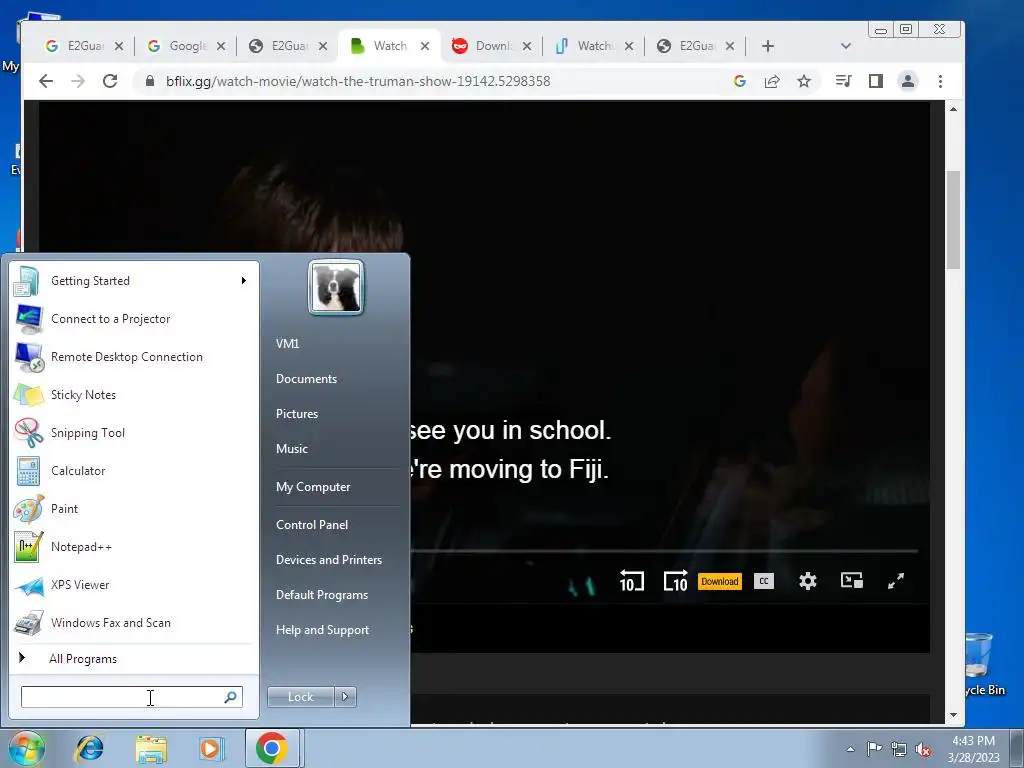This screenshot has width=1024, height=768.
Task: Open video player settings gear
Action: coord(808,581)
